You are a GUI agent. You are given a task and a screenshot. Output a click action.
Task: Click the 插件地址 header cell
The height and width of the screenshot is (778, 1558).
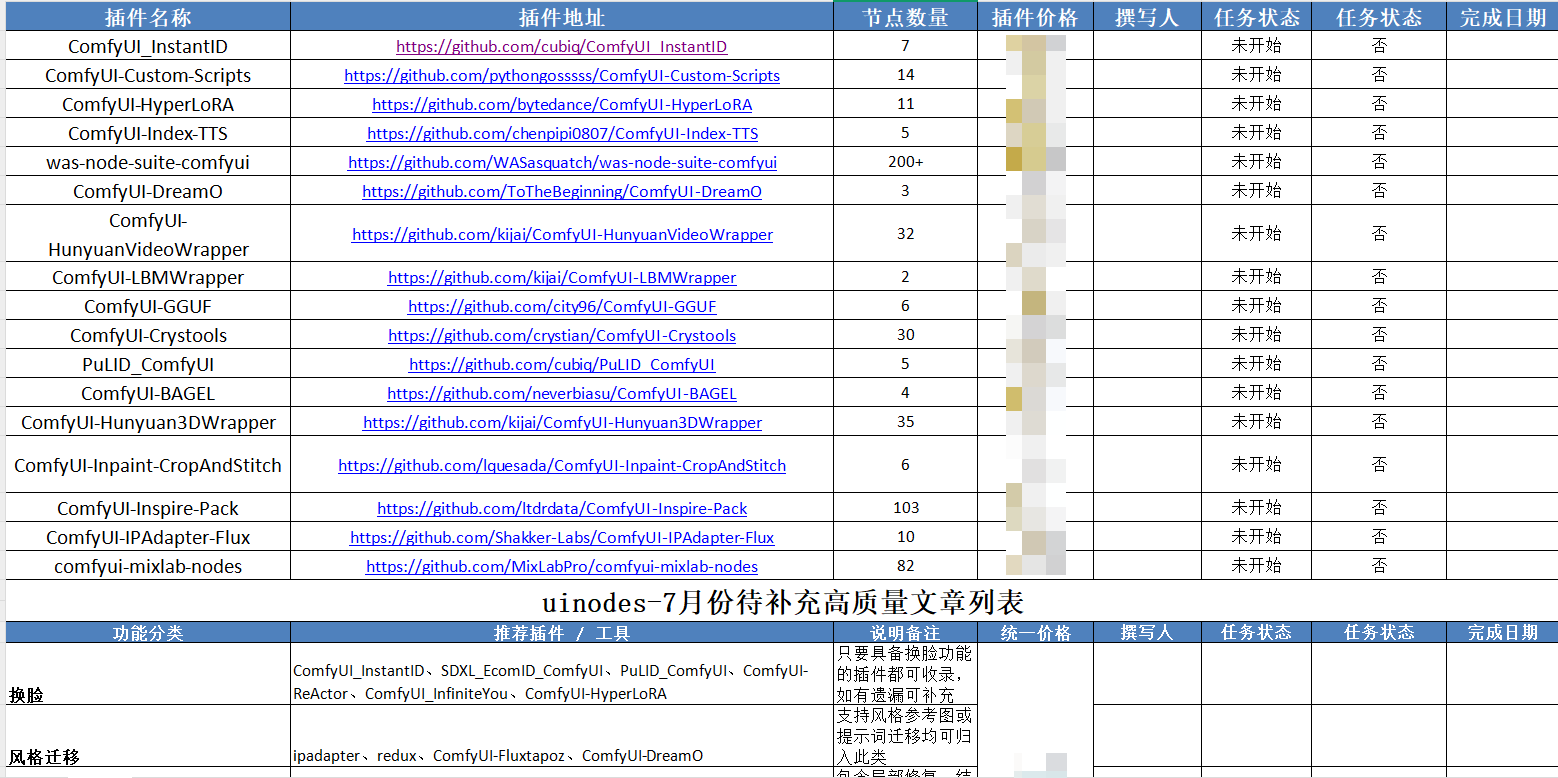pyautogui.click(x=561, y=17)
